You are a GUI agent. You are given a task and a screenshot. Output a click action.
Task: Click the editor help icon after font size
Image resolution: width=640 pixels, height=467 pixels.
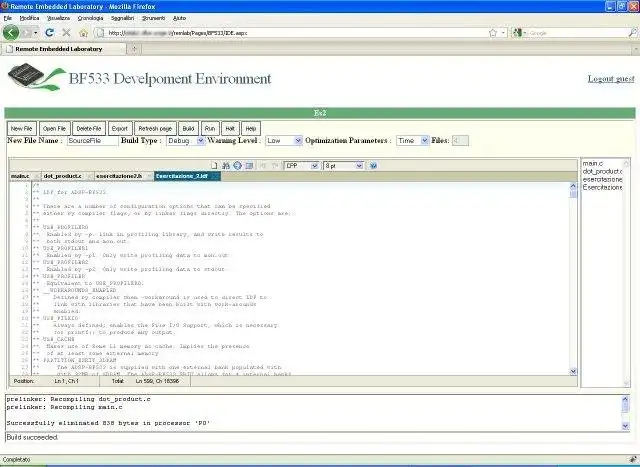point(373,165)
